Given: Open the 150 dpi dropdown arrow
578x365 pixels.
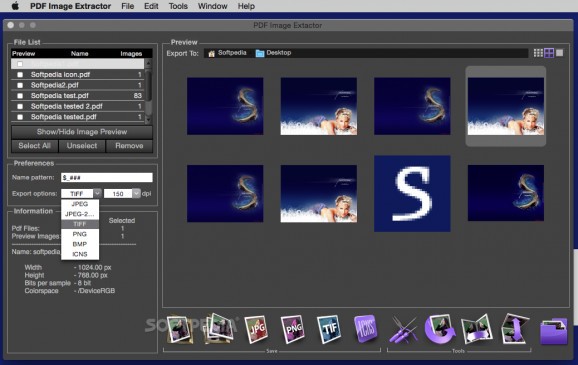Looking at the screenshot, I should [136, 193].
